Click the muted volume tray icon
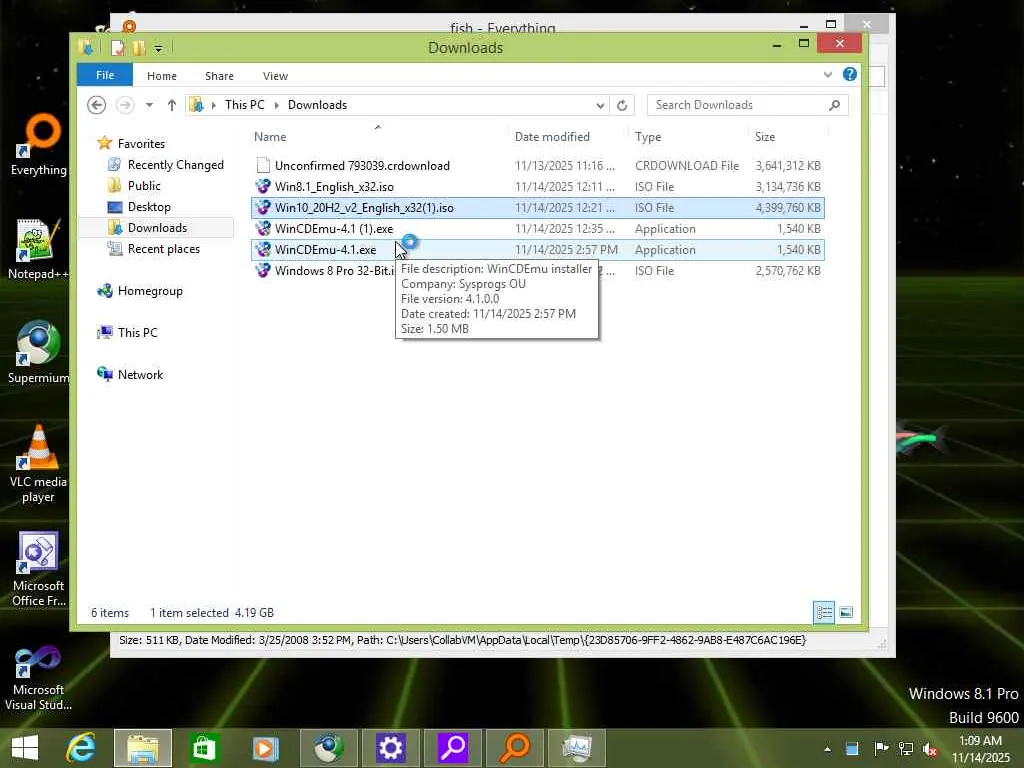This screenshot has height=768, width=1024. [930, 749]
